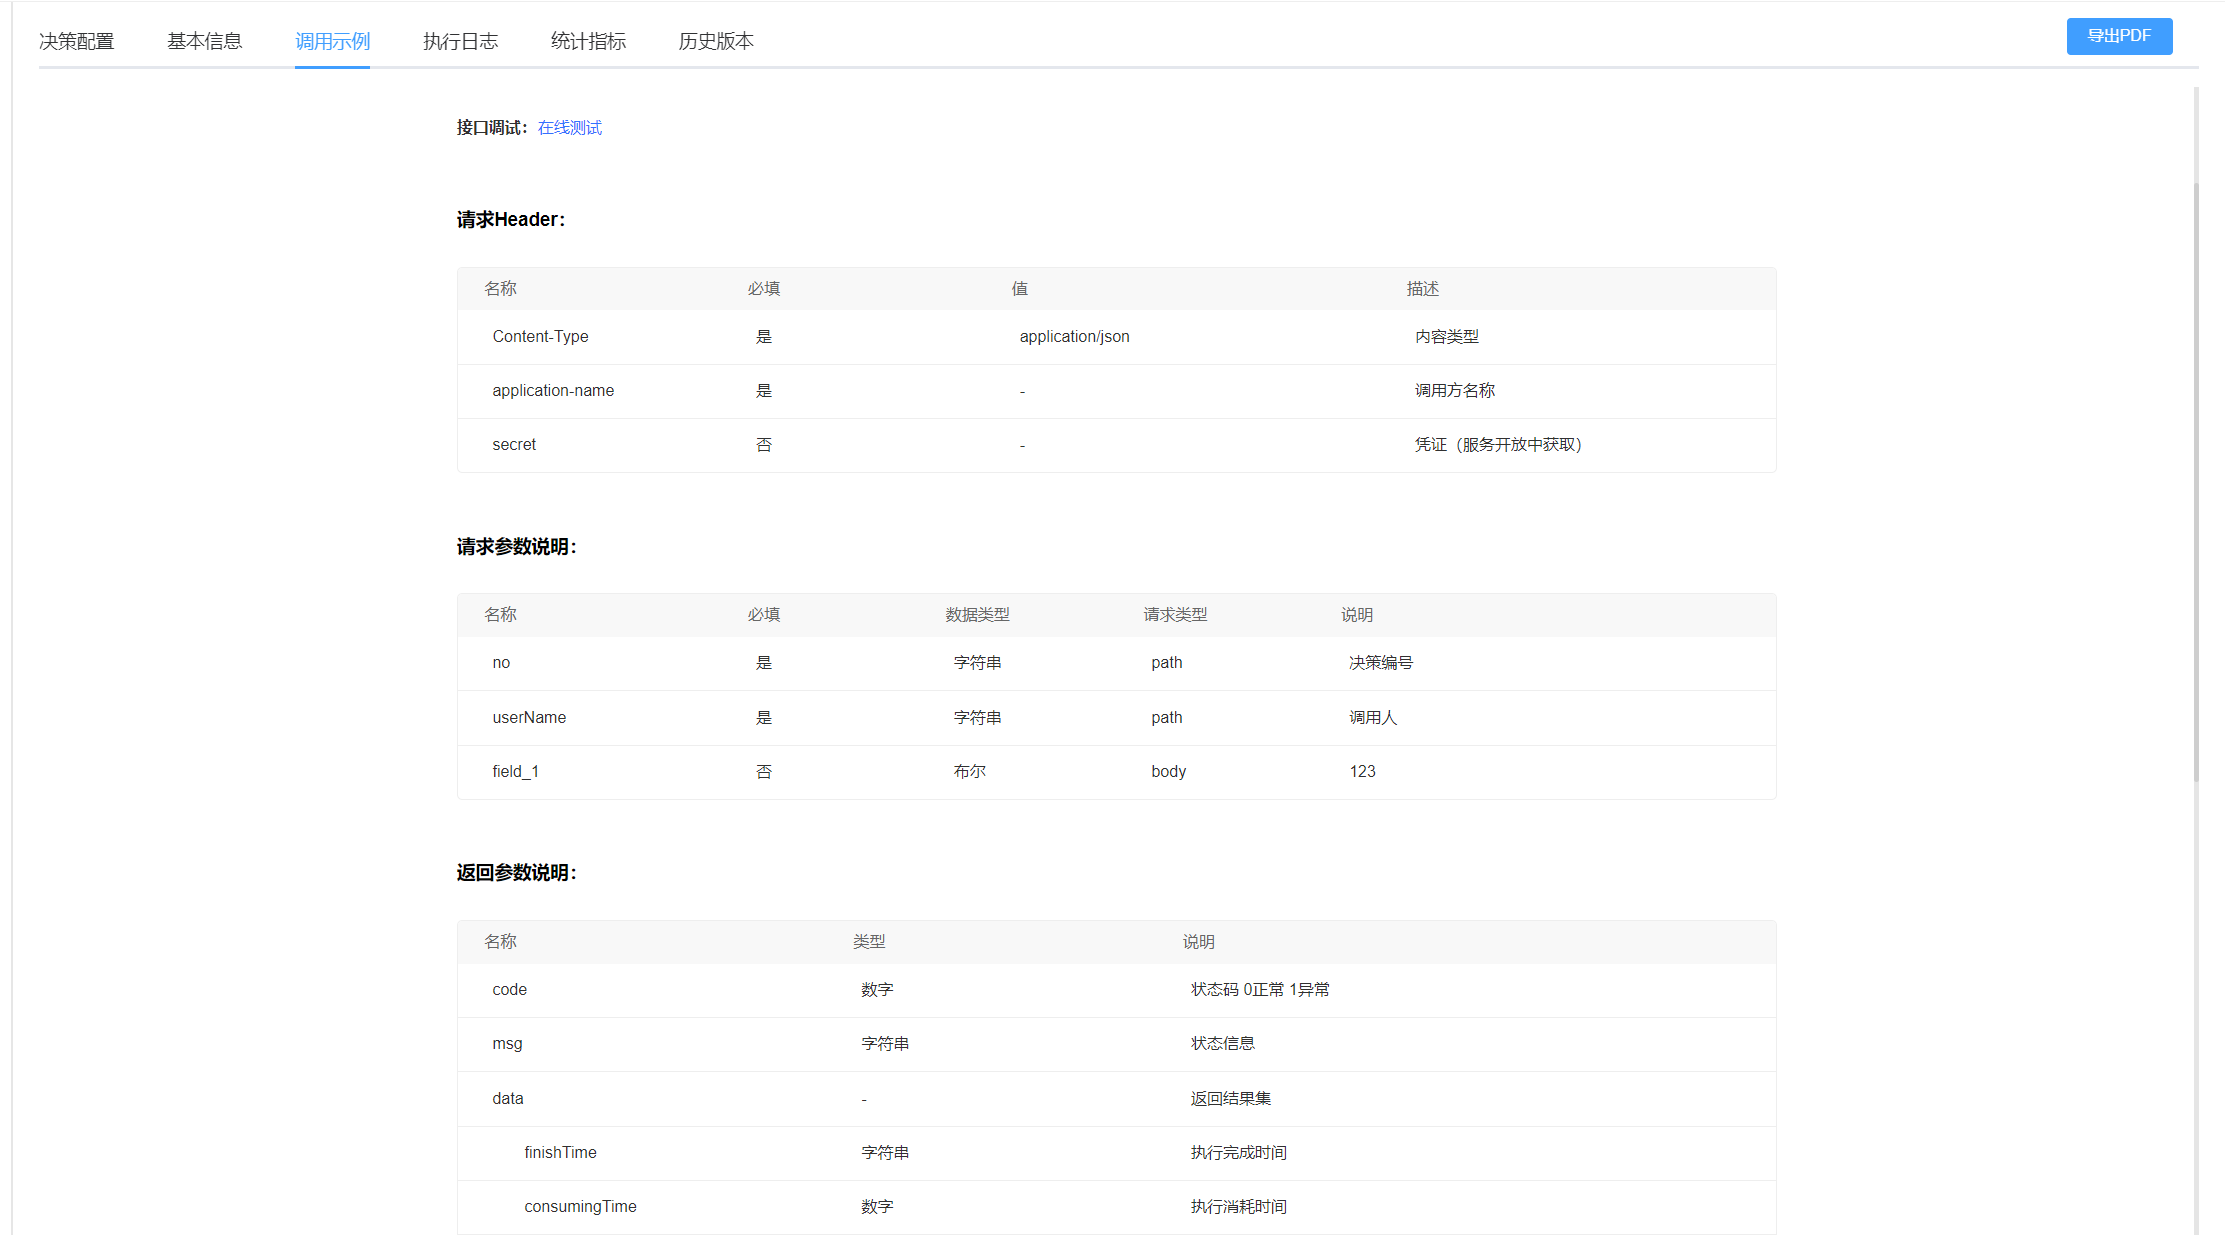This screenshot has height=1235, width=2225.
Task: Click the finishTime return field
Action: [x=560, y=1152]
